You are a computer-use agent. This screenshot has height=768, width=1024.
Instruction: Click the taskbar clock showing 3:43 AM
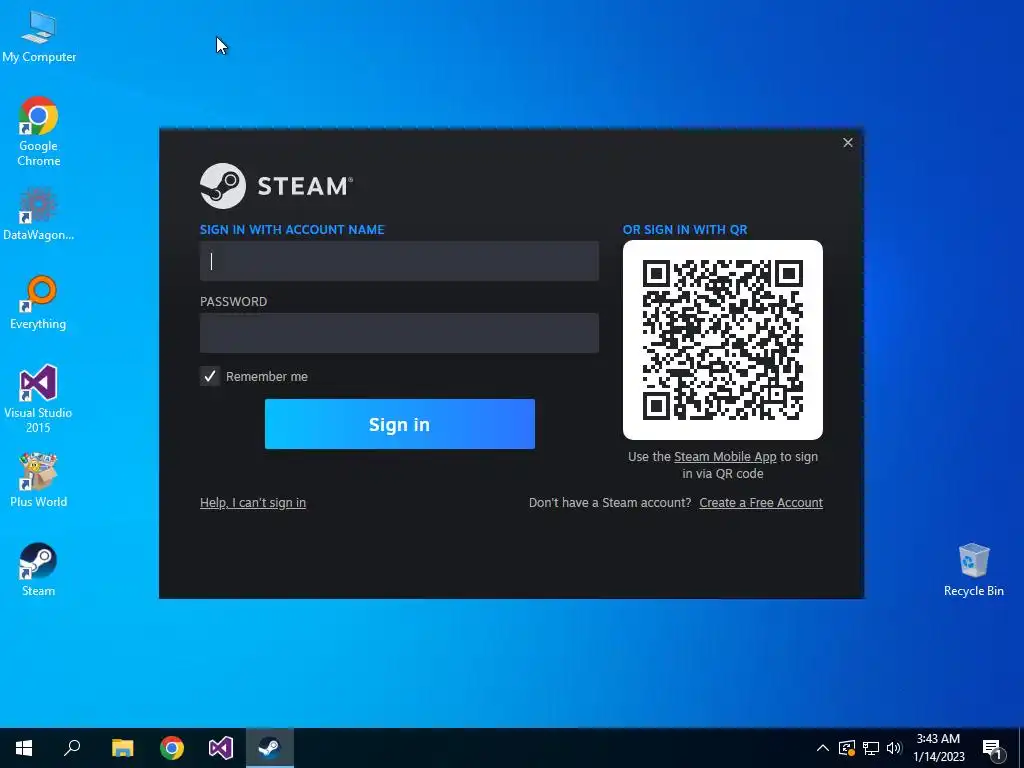938,748
